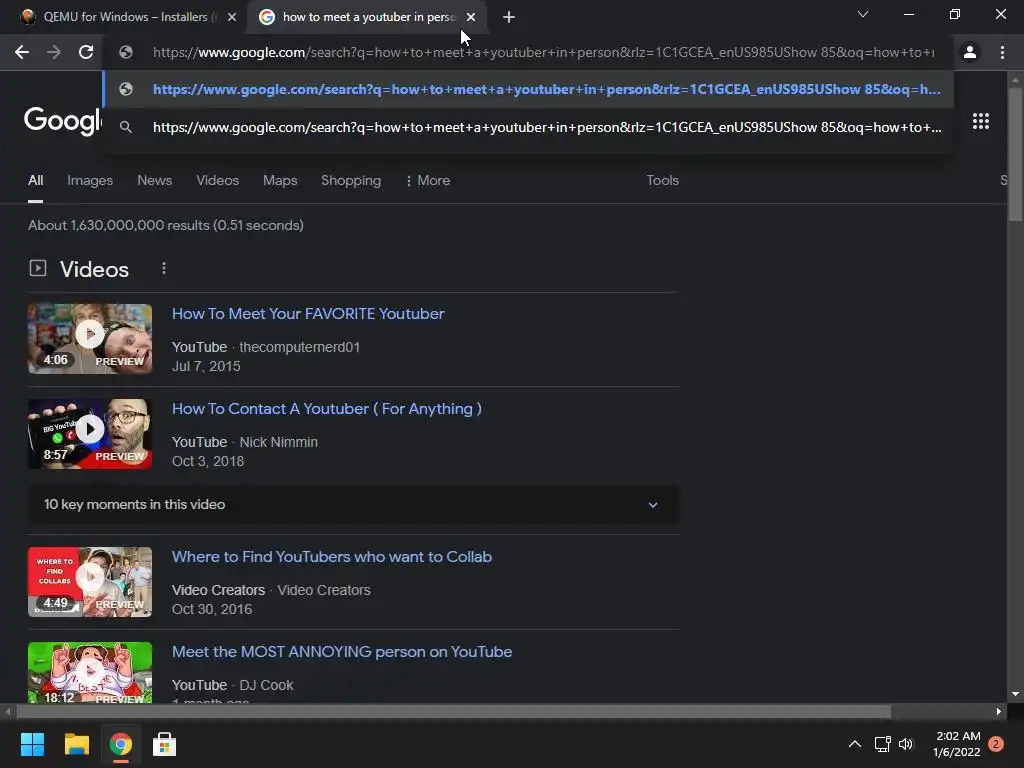Open 'How To Meet Your FAVORITE Youtuber' link
1024x768 pixels.
tap(308, 313)
